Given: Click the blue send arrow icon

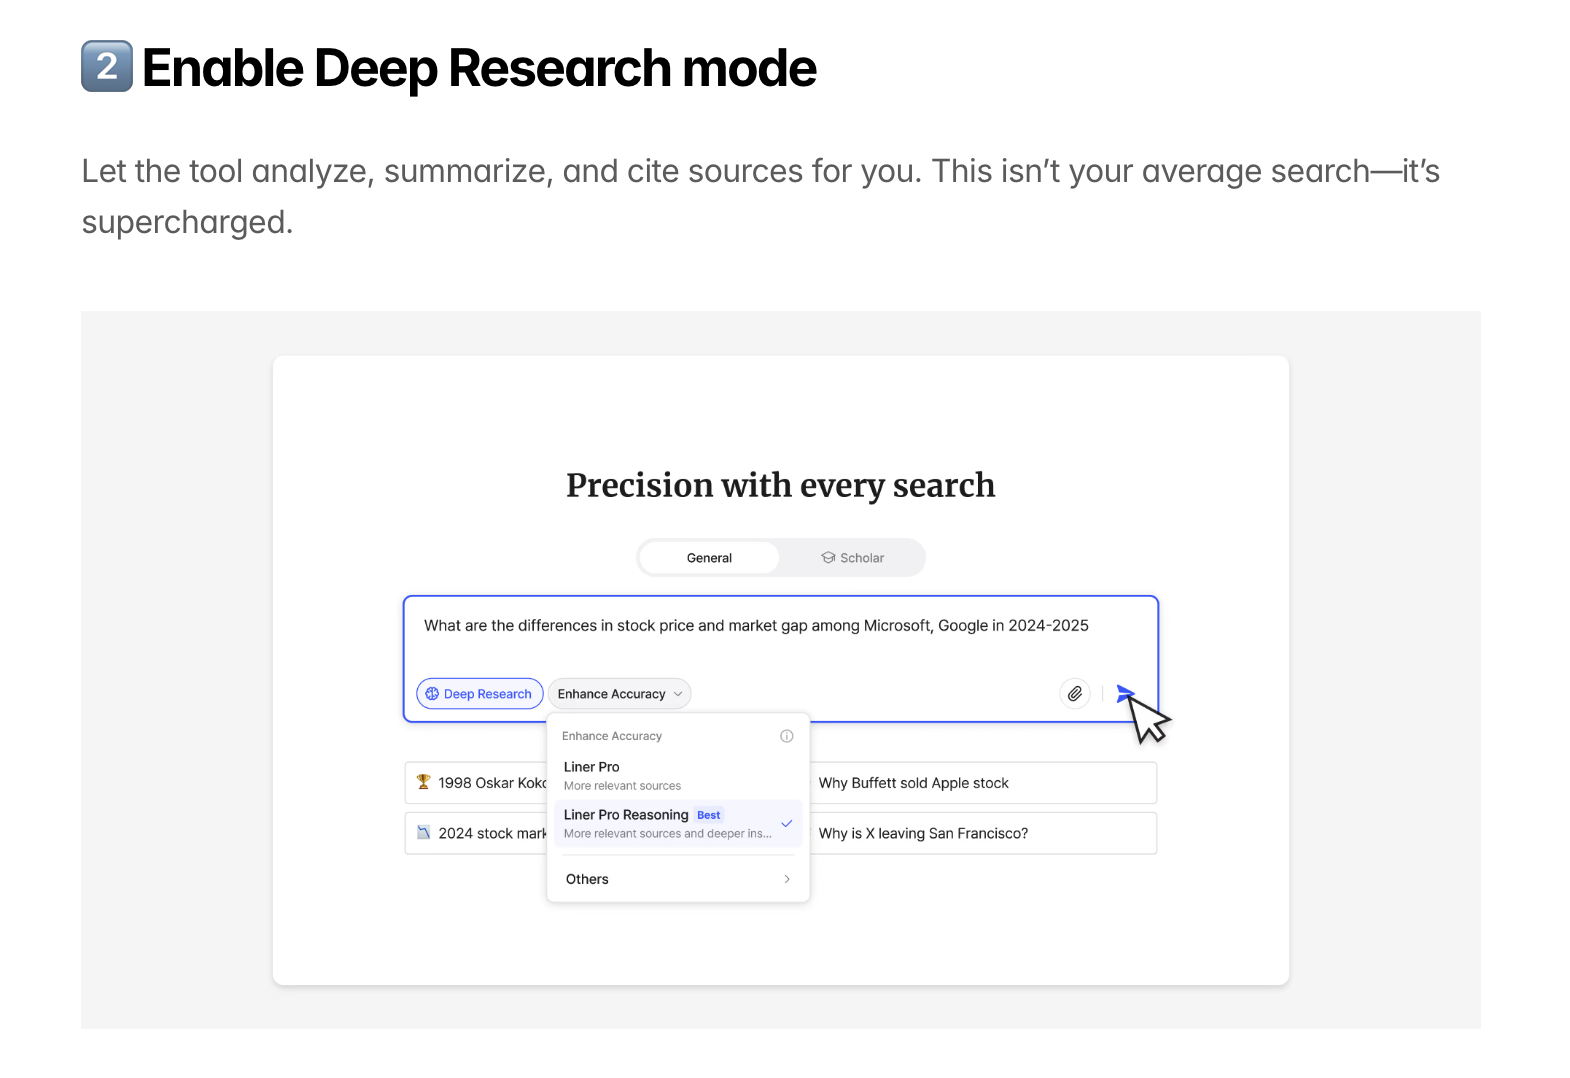Looking at the screenshot, I should 1125,693.
